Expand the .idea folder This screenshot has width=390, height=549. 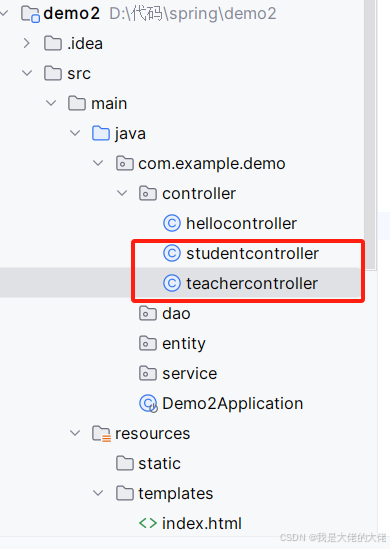click(x=26, y=43)
